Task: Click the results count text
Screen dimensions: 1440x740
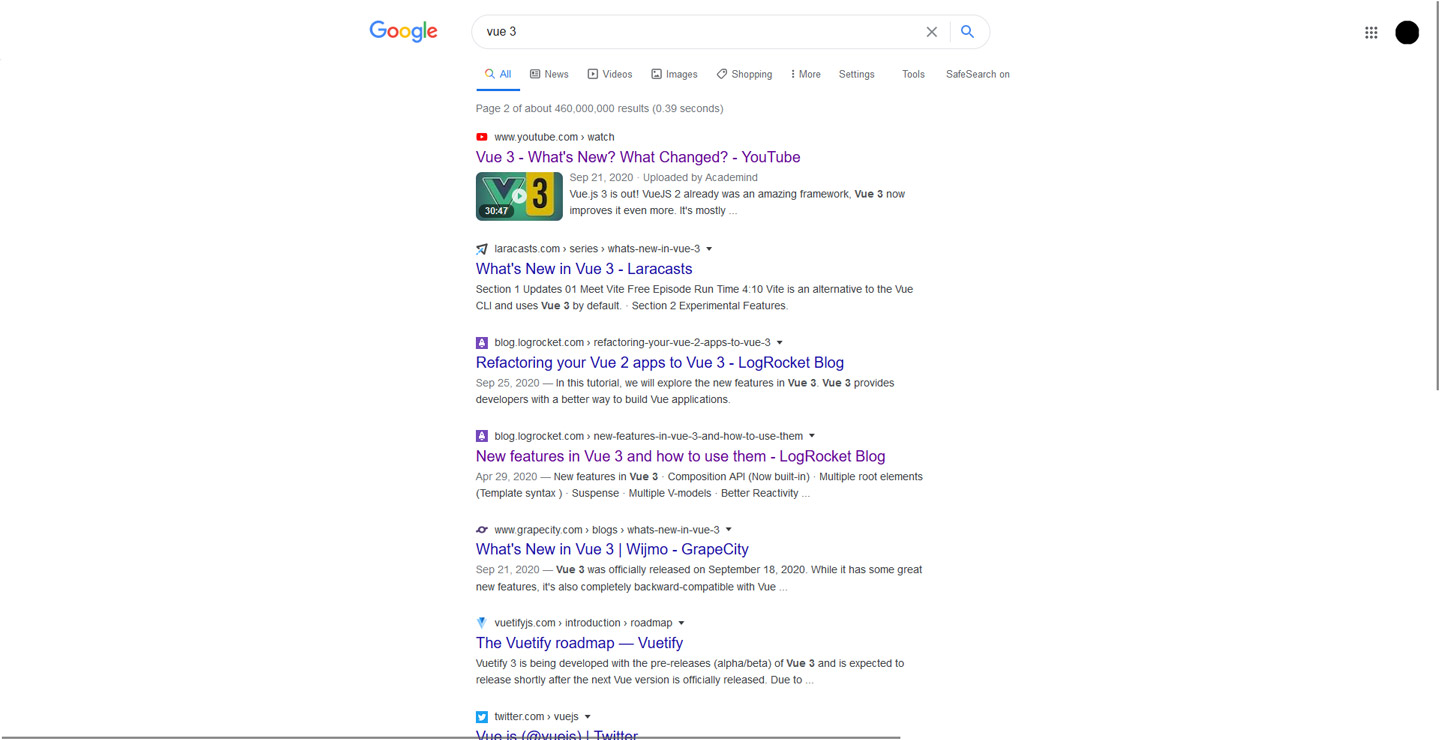Action: [x=599, y=108]
